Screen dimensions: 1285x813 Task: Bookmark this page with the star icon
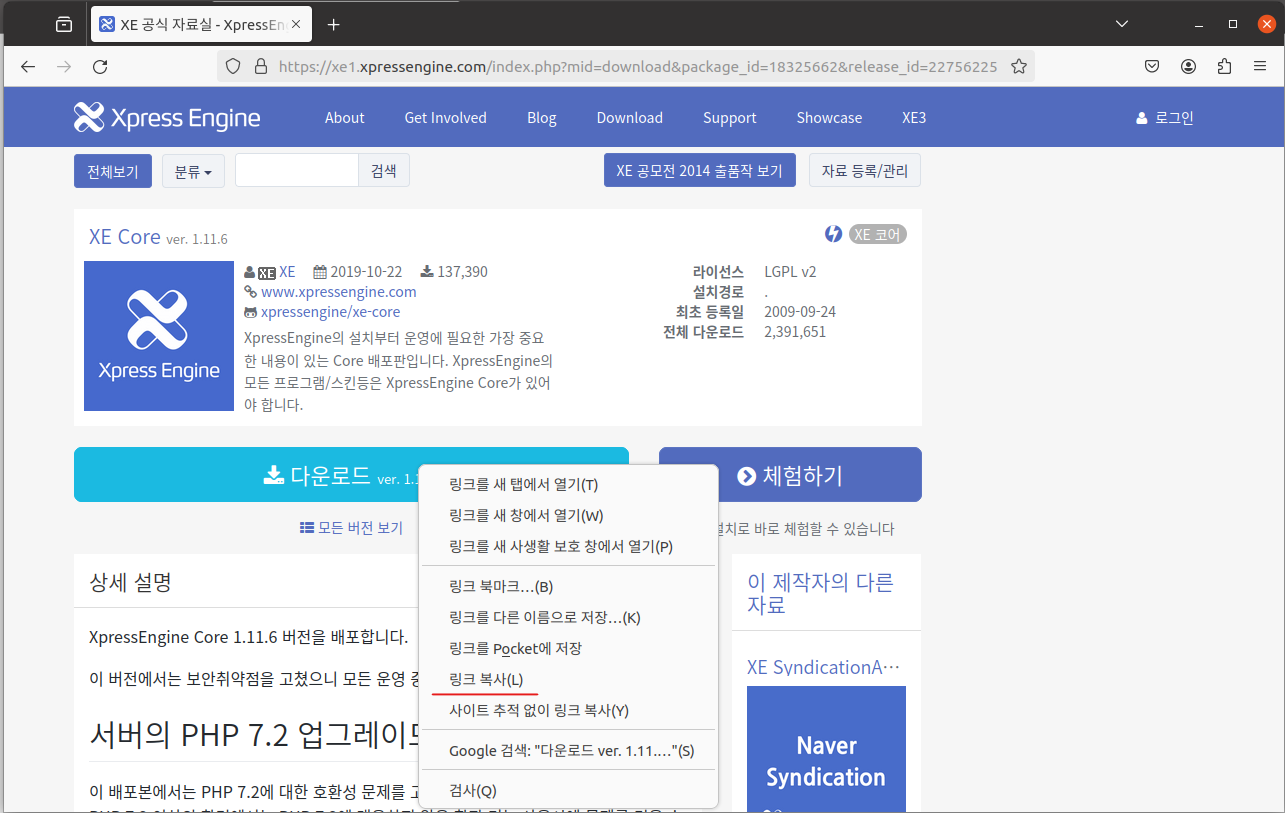(1019, 67)
